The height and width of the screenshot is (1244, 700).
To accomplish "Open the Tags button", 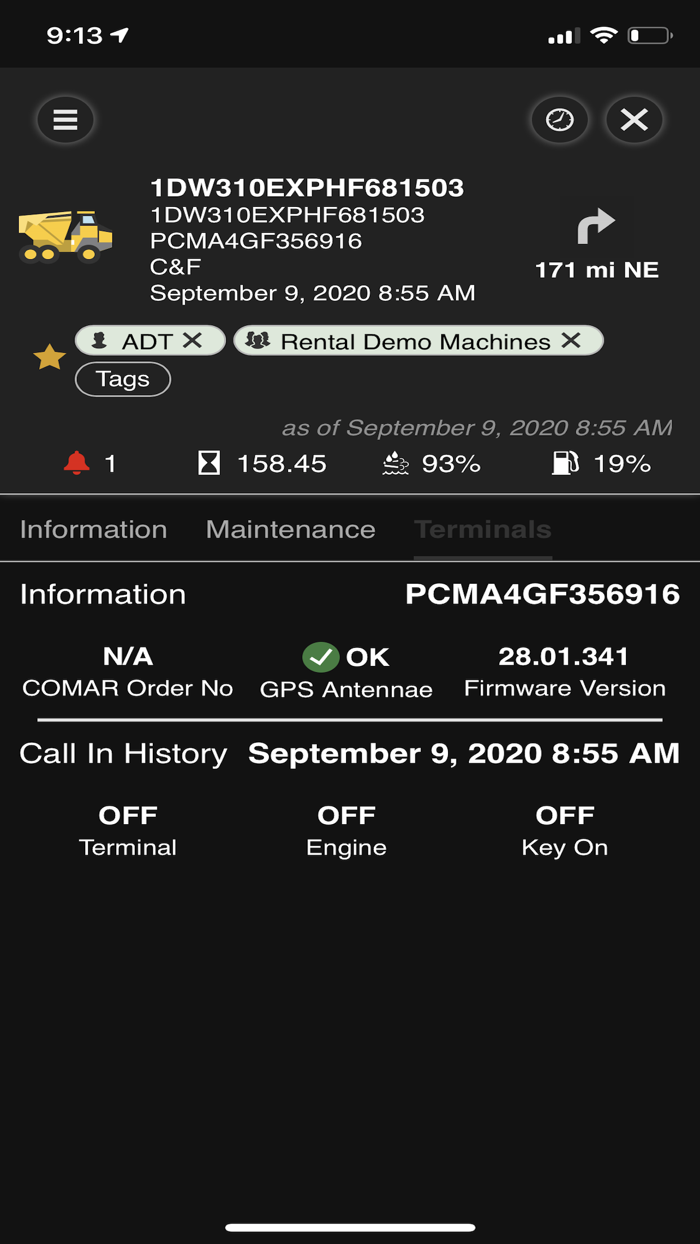I will [123, 379].
